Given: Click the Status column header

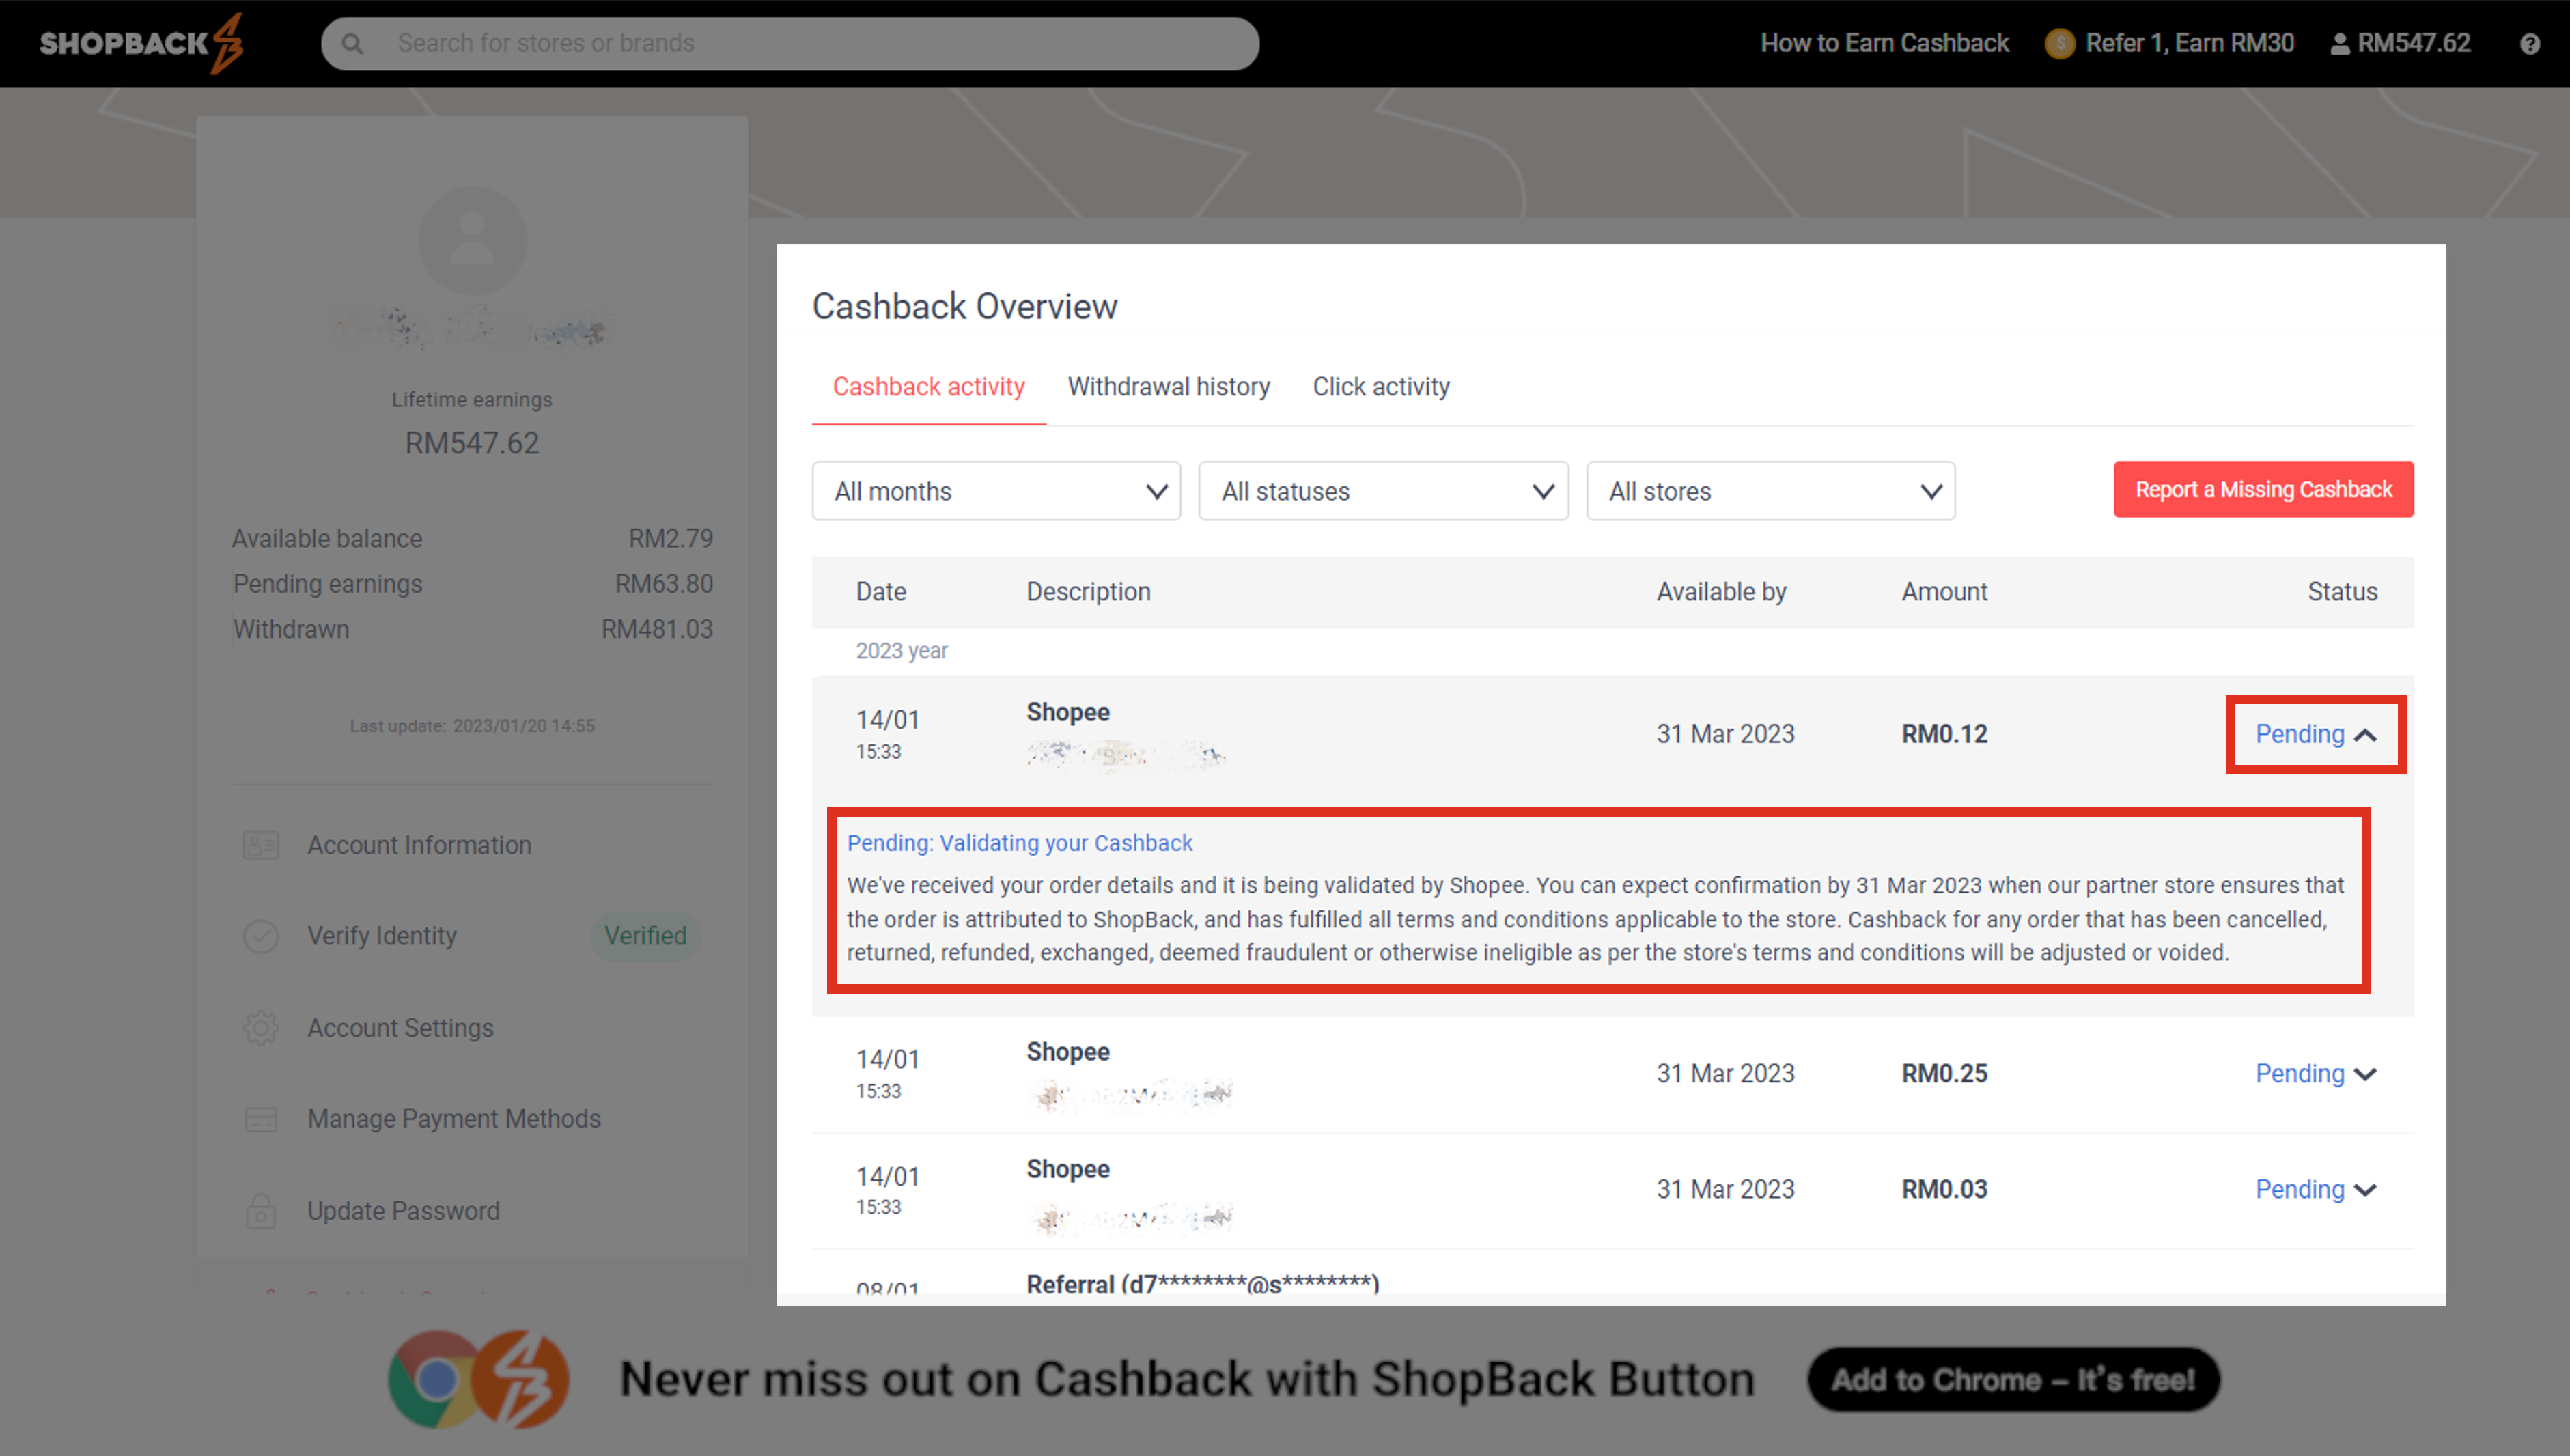Looking at the screenshot, I should click(x=2342, y=592).
